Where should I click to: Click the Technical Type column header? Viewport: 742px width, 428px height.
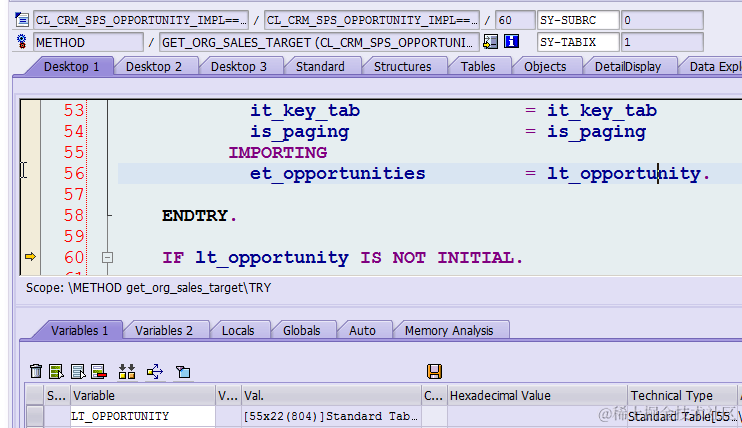pos(682,395)
